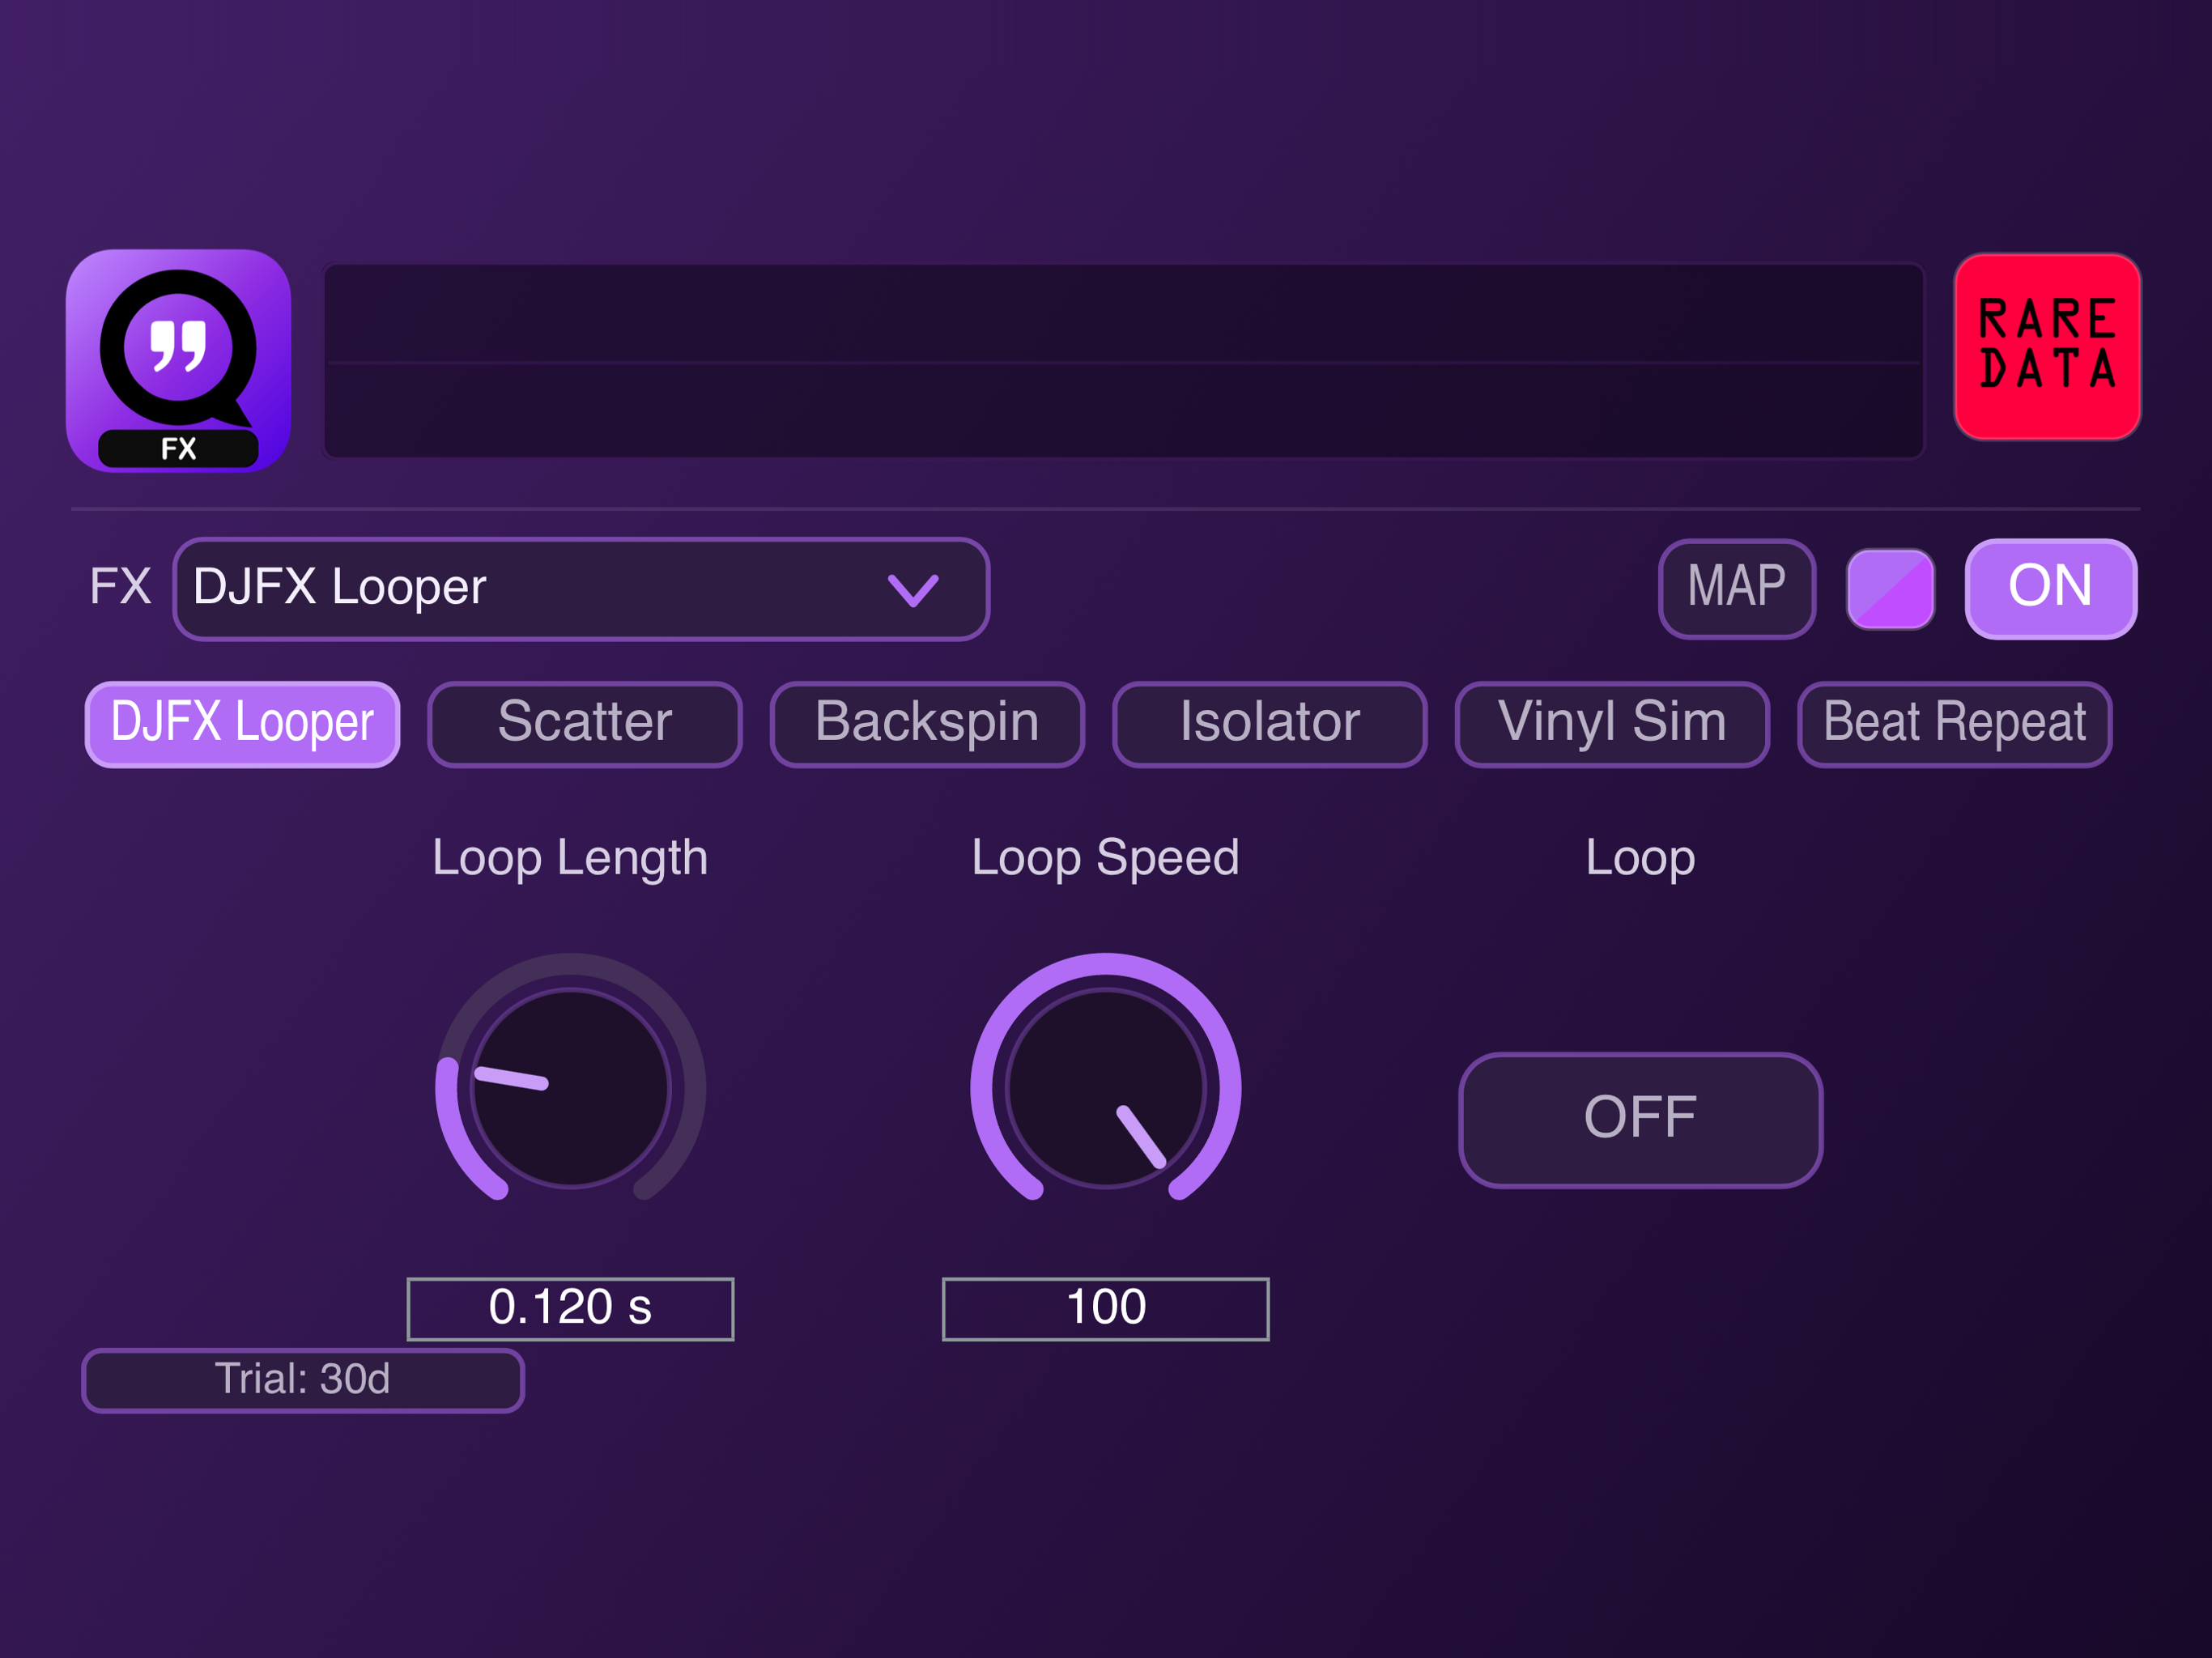Click the Loop Length label
The height and width of the screenshot is (1658, 2212).
570,858
